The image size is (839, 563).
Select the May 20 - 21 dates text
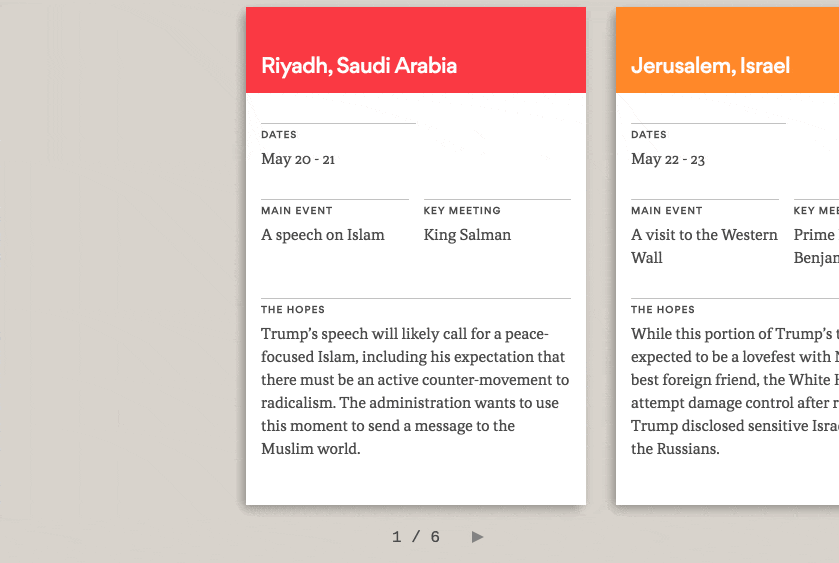298,159
